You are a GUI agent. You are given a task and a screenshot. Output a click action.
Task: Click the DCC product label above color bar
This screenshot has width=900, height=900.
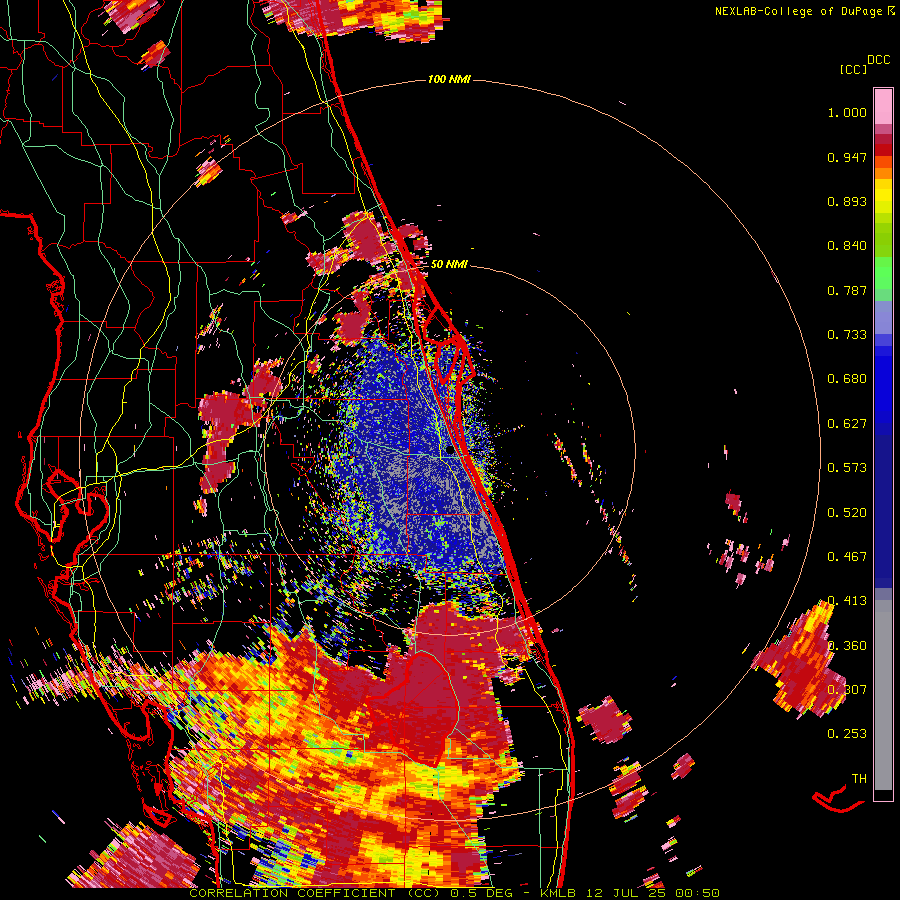point(878,60)
